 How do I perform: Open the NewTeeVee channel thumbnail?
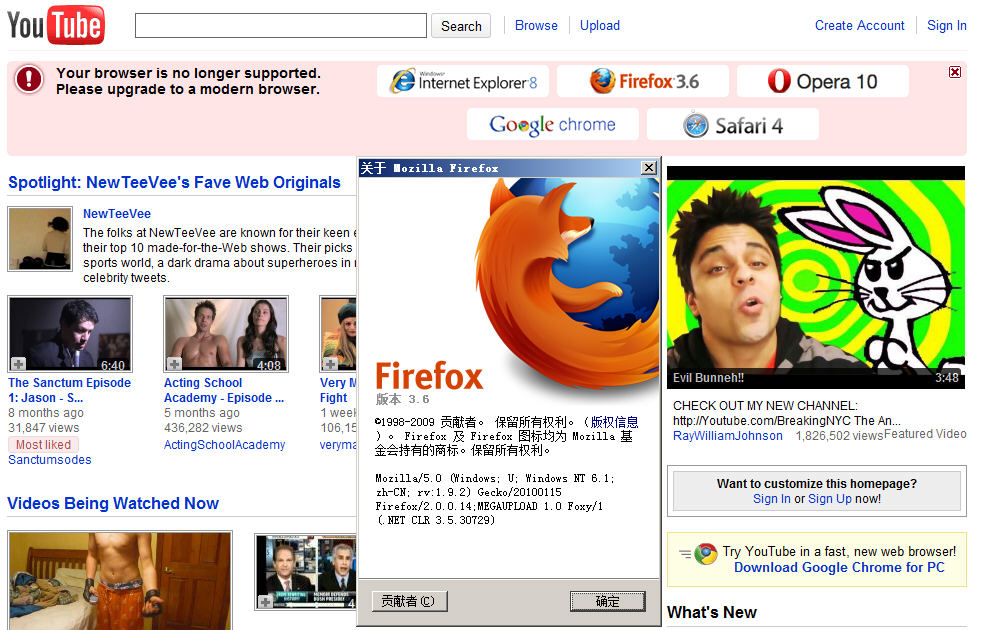40,239
